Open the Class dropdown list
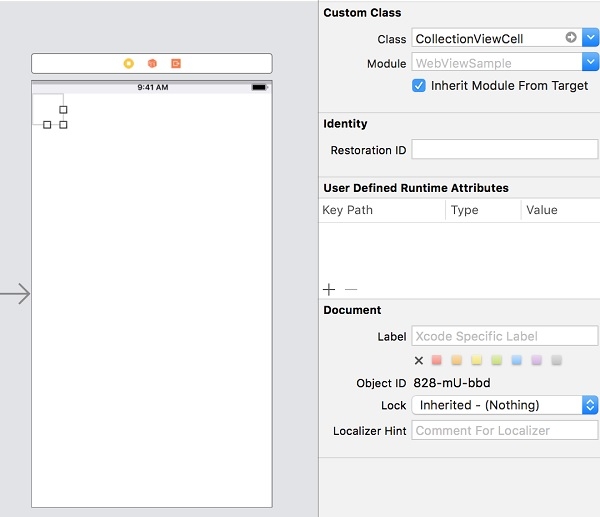Screen dimensions: 600x517 pyautogui.click(x=590, y=38)
